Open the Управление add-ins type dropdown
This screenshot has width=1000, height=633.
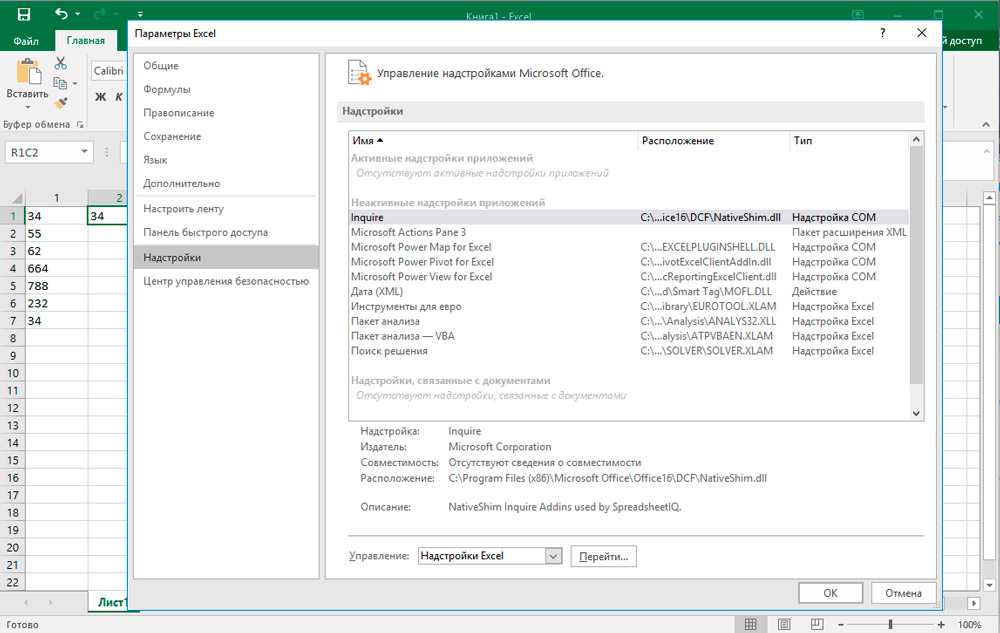pyautogui.click(x=553, y=556)
